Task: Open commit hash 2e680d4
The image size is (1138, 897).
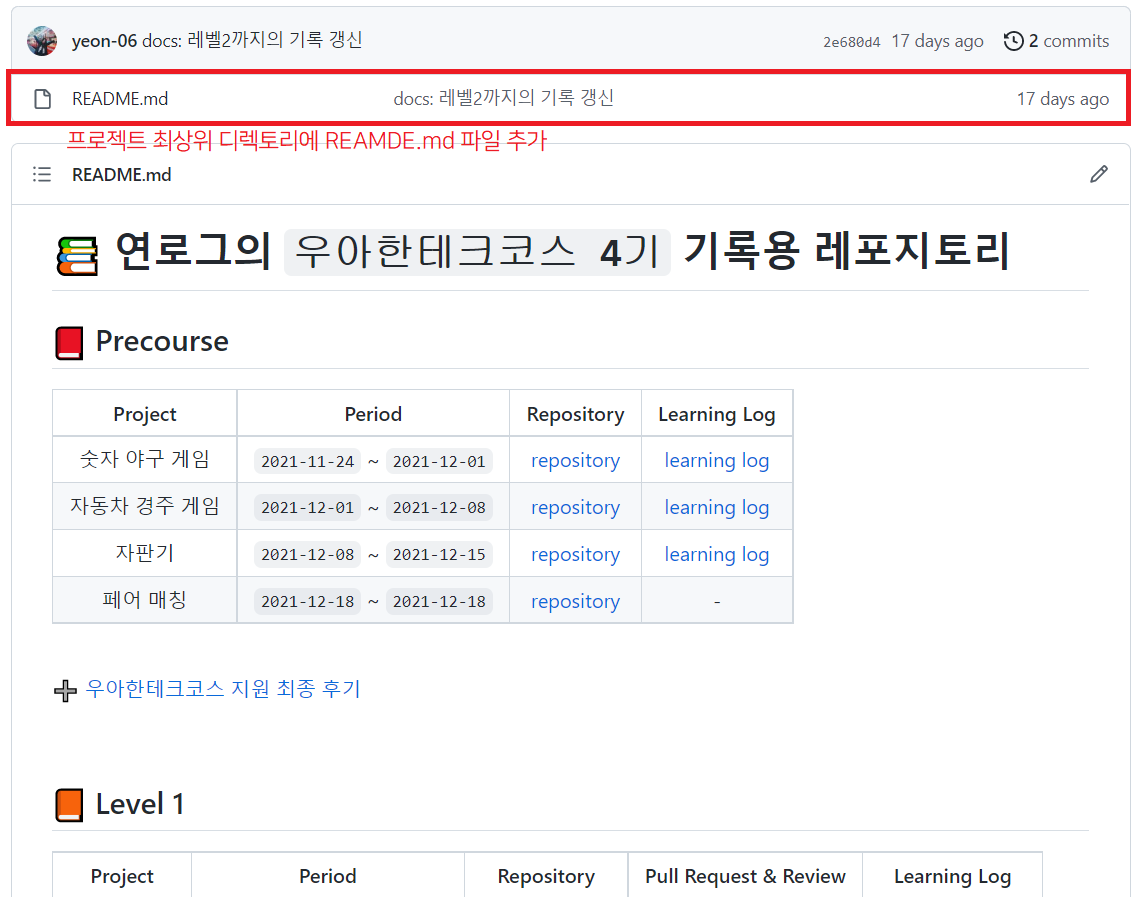Action: 851,42
